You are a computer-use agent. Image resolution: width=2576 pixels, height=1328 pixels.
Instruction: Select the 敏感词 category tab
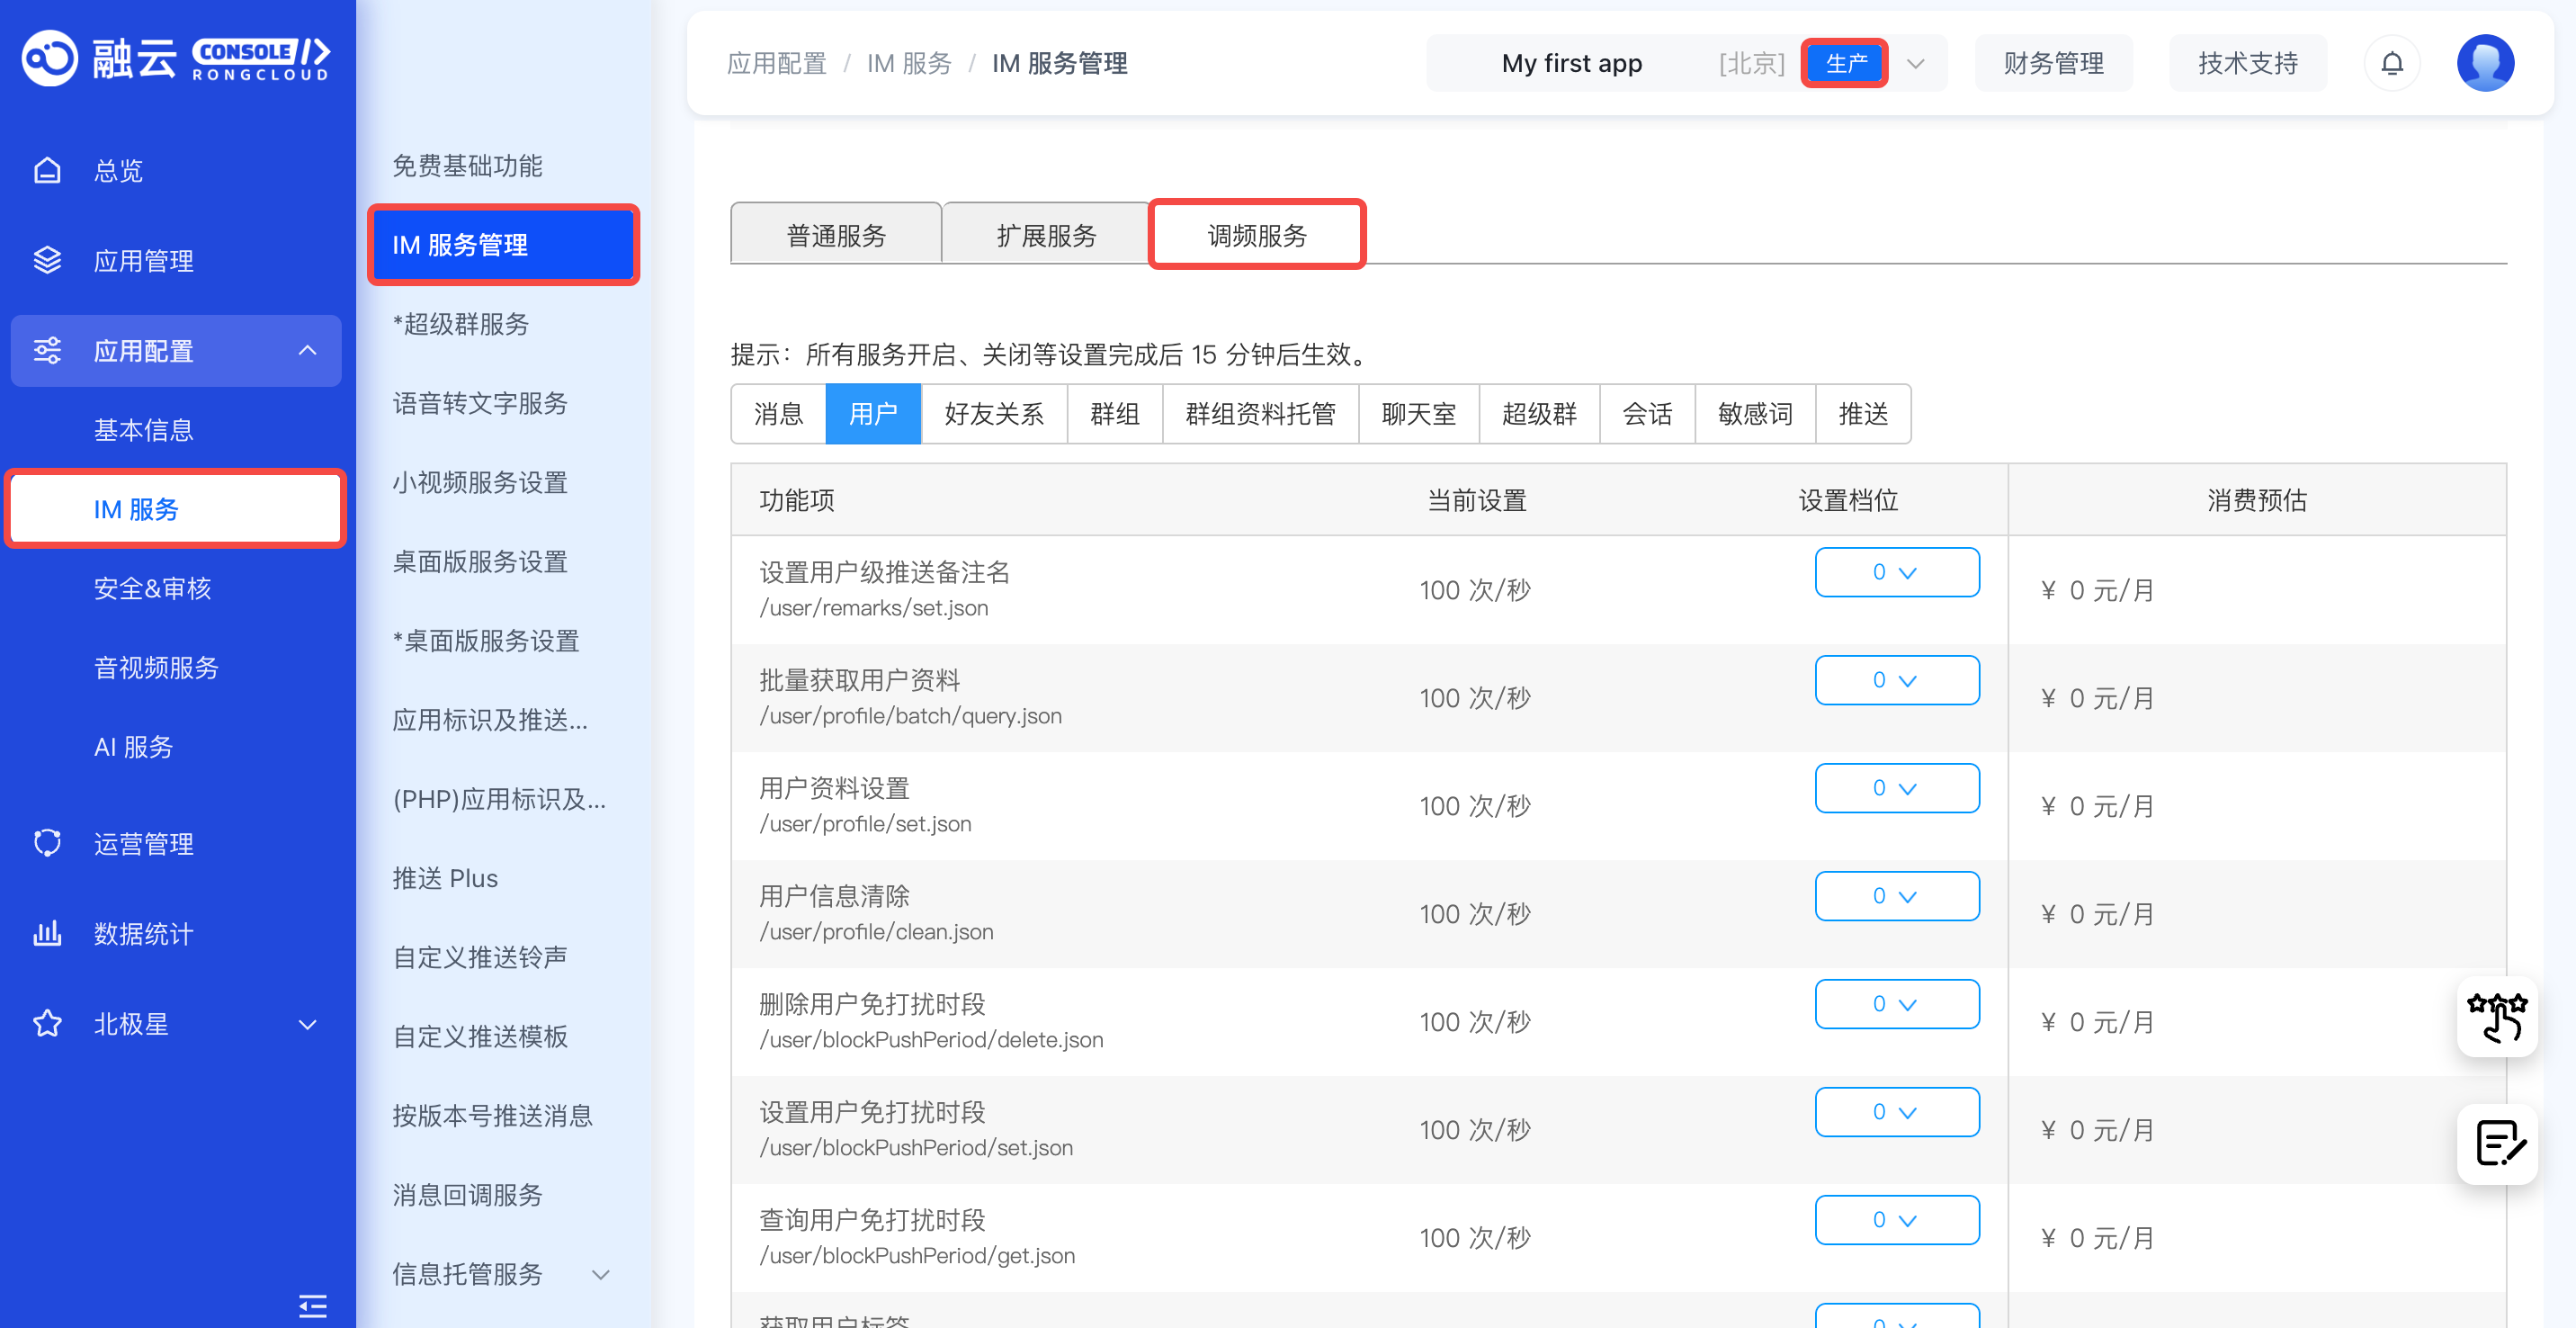pyautogui.click(x=1755, y=414)
